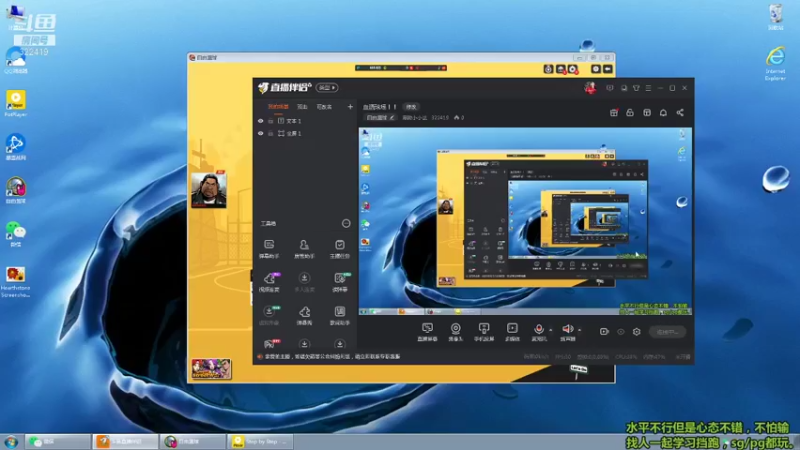
Task: Click the live preview canvas
Action: click(x=525, y=221)
